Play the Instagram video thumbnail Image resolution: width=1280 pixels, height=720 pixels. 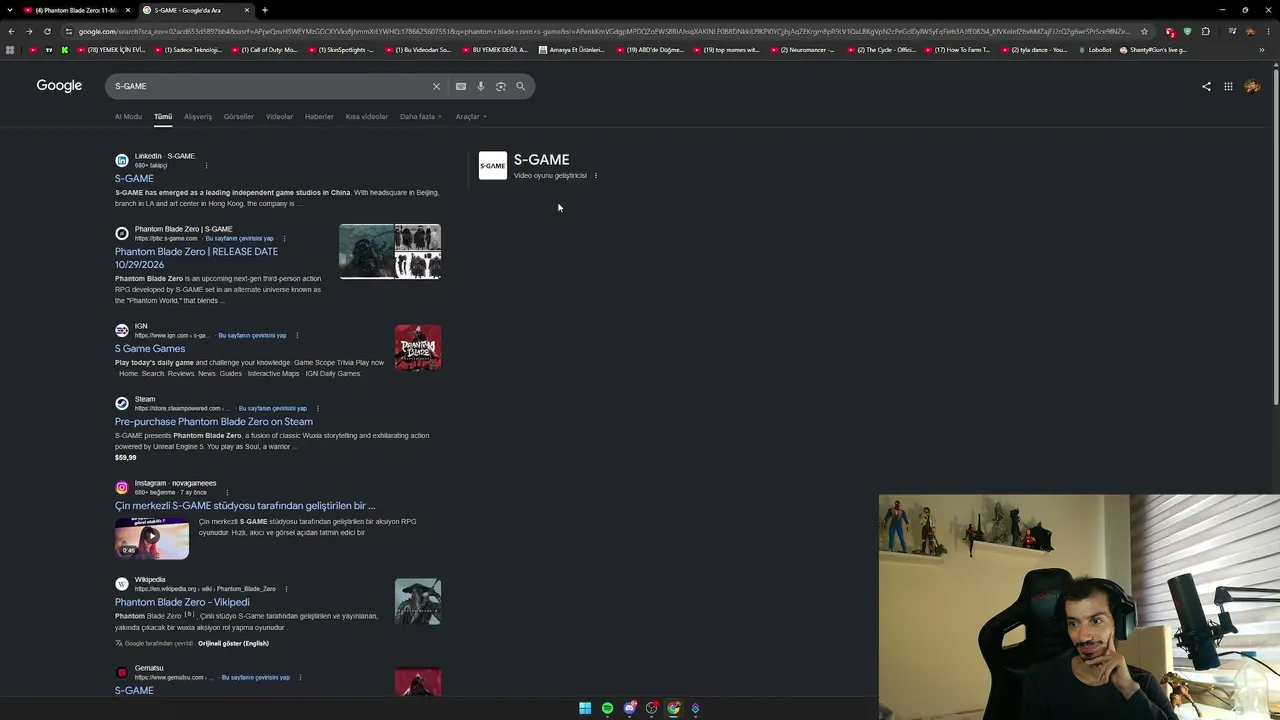pos(152,537)
